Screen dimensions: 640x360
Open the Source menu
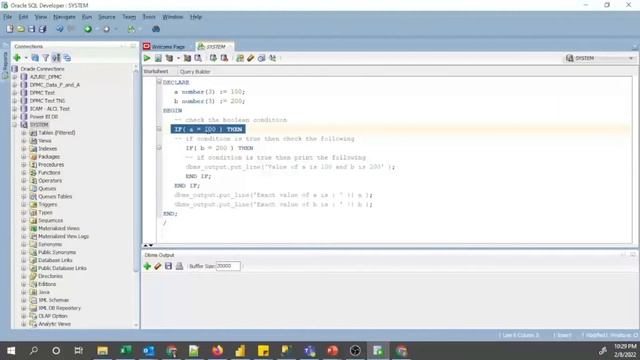(x=107, y=17)
